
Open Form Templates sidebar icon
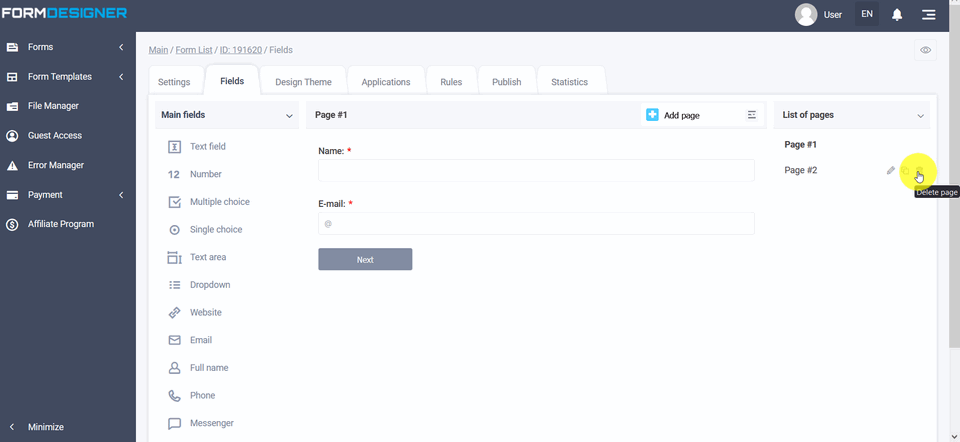click(x=12, y=77)
